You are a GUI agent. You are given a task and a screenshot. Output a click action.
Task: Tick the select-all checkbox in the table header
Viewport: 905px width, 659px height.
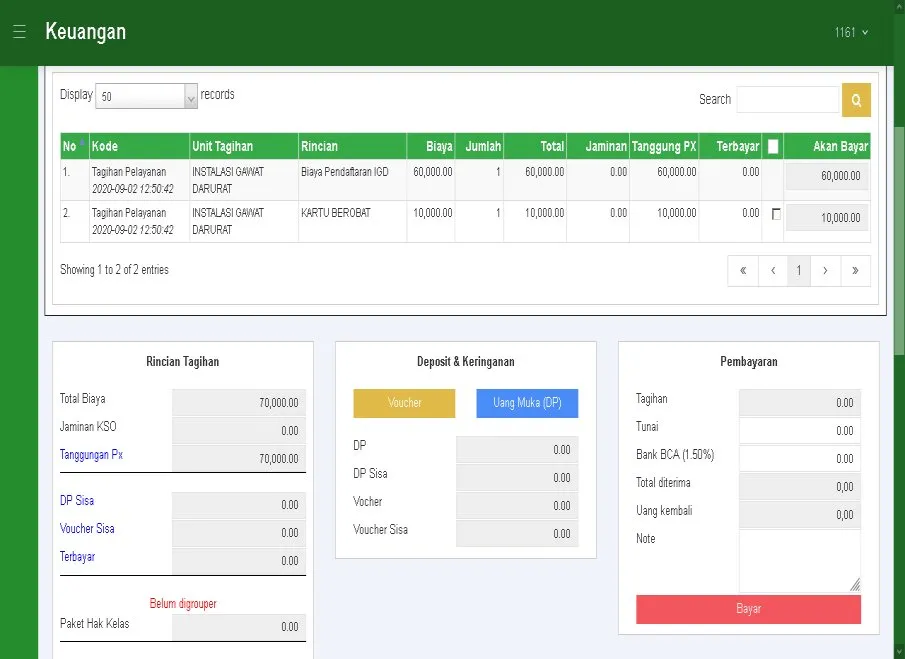(773, 147)
